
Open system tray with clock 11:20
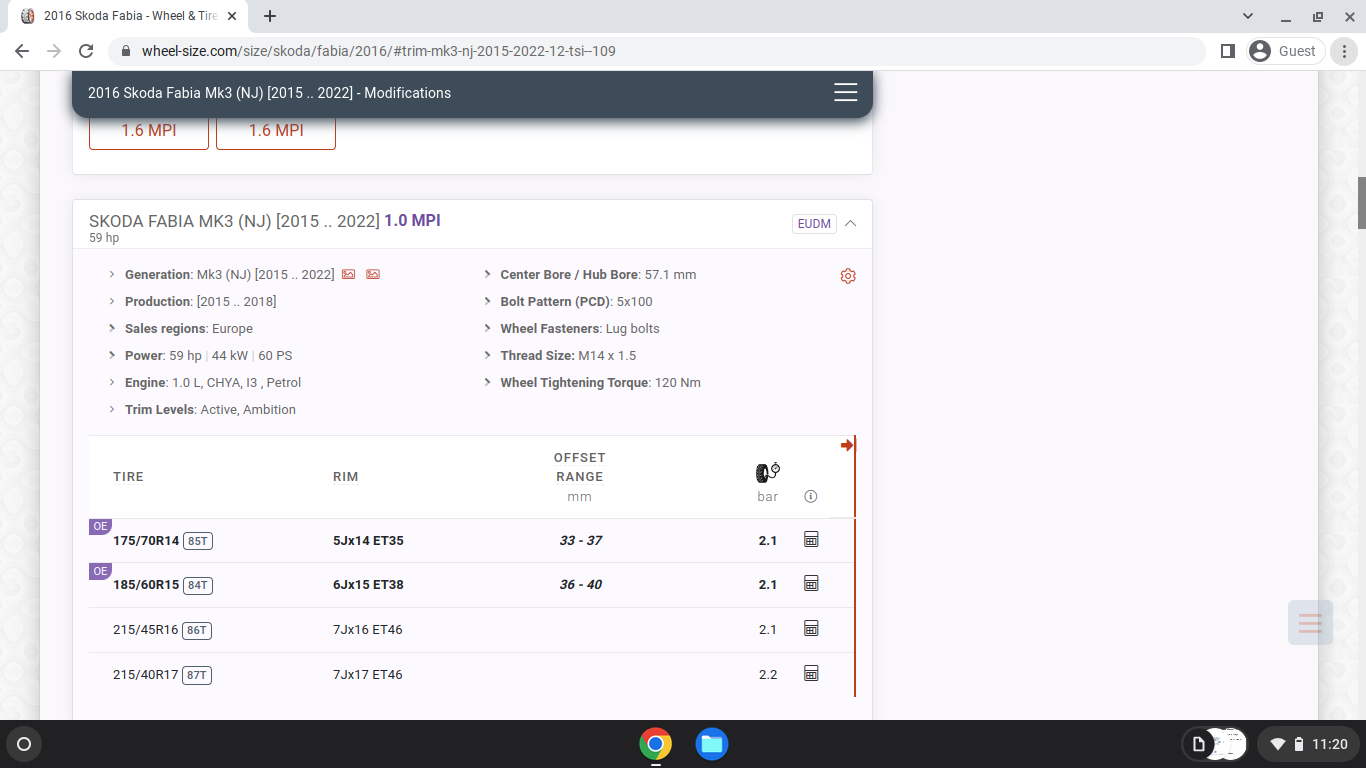pos(1309,744)
